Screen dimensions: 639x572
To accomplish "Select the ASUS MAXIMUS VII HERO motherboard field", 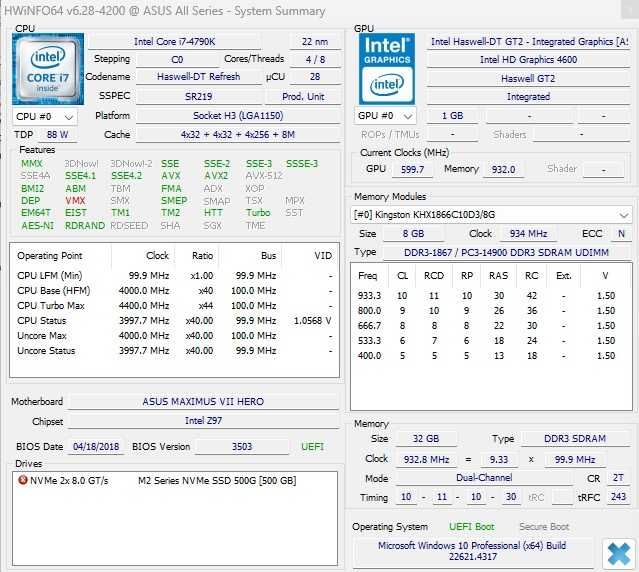I will click(203, 402).
